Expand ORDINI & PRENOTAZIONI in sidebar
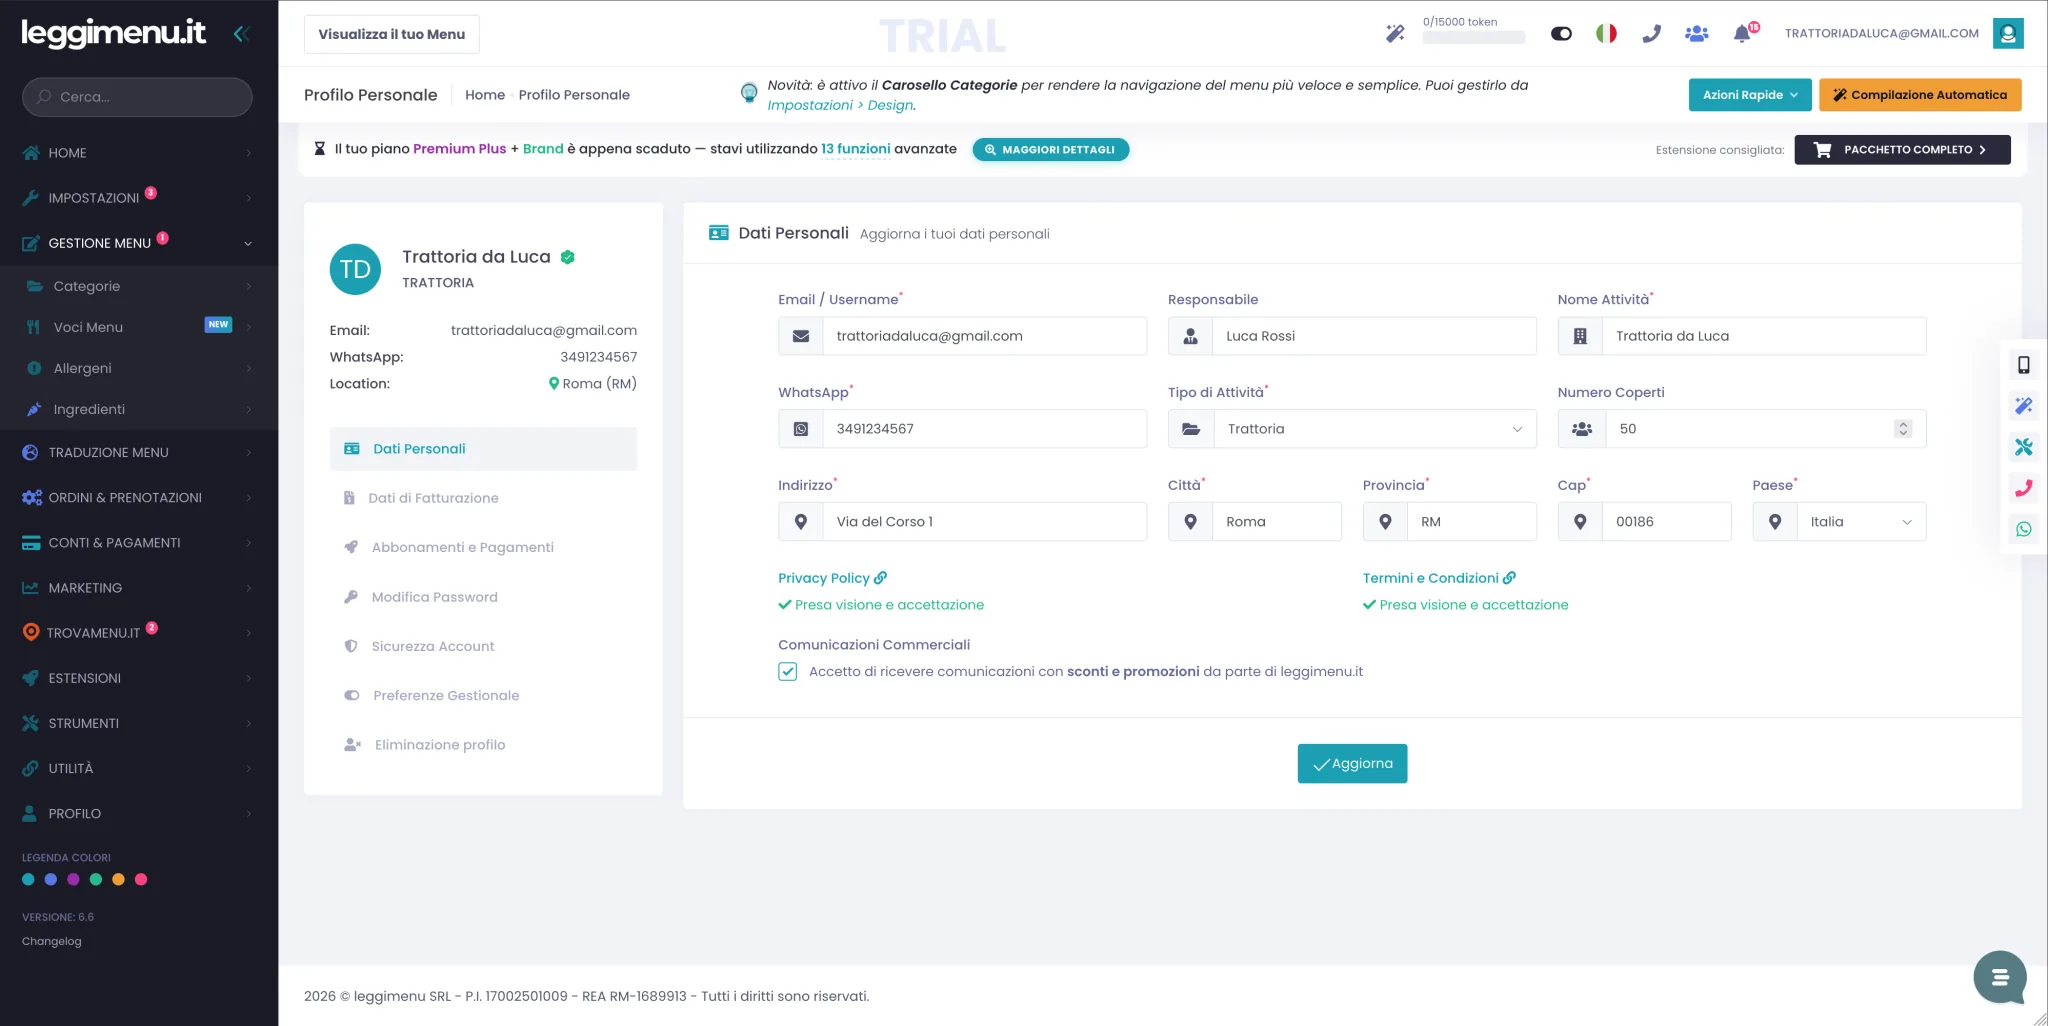Screen dimensions: 2048x1026 [x=139, y=498]
